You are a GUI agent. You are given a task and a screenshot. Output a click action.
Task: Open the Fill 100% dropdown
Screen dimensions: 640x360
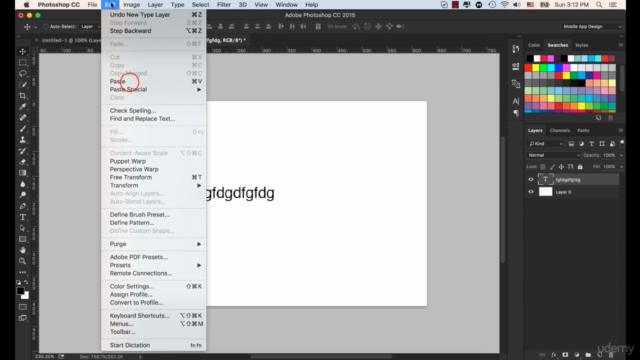coord(622,167)
